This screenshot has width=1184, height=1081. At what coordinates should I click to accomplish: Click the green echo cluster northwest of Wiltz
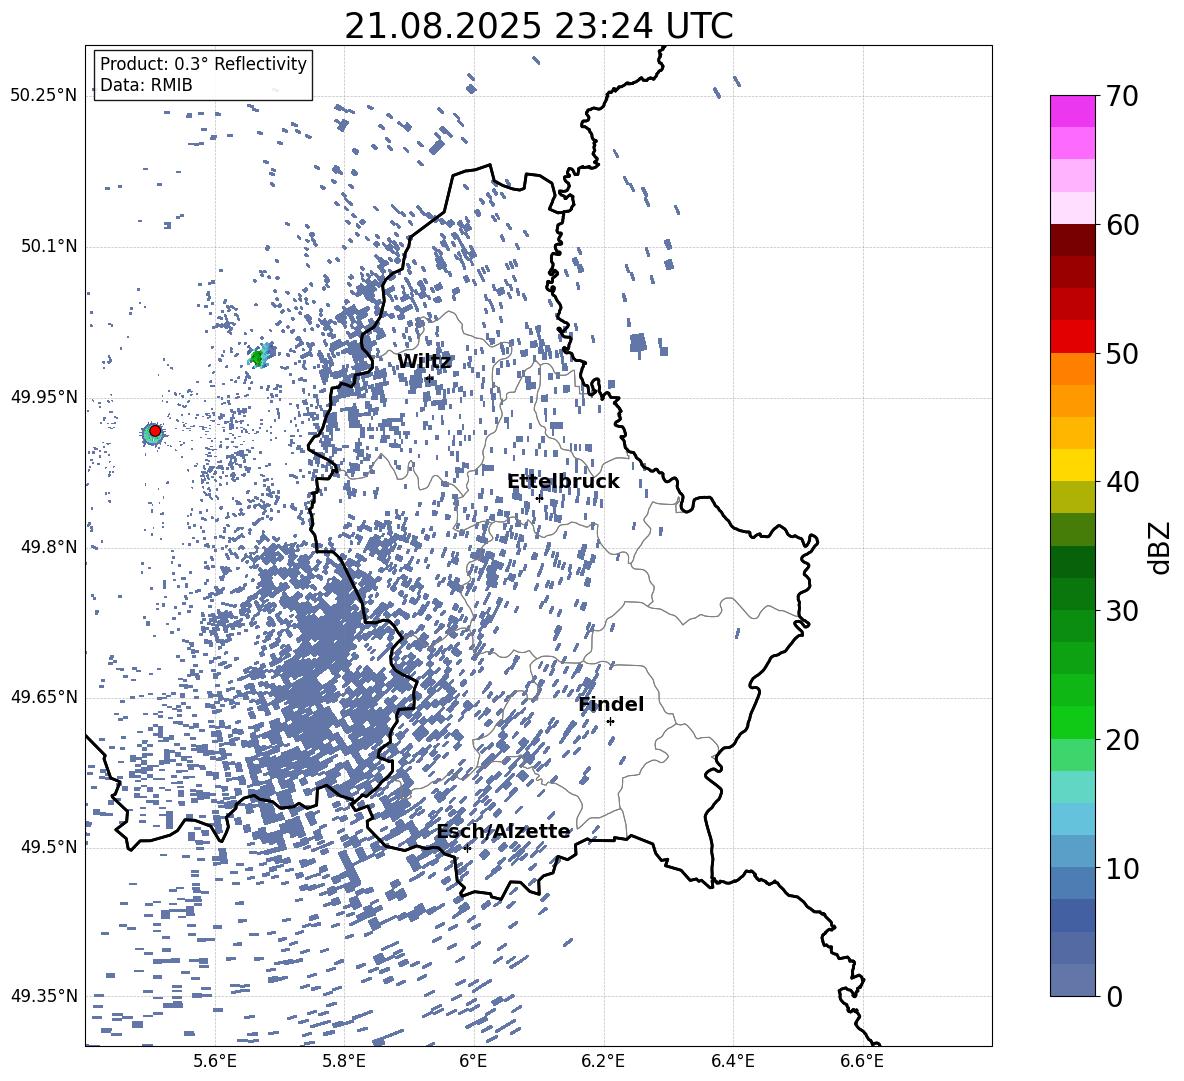point(259,356)
